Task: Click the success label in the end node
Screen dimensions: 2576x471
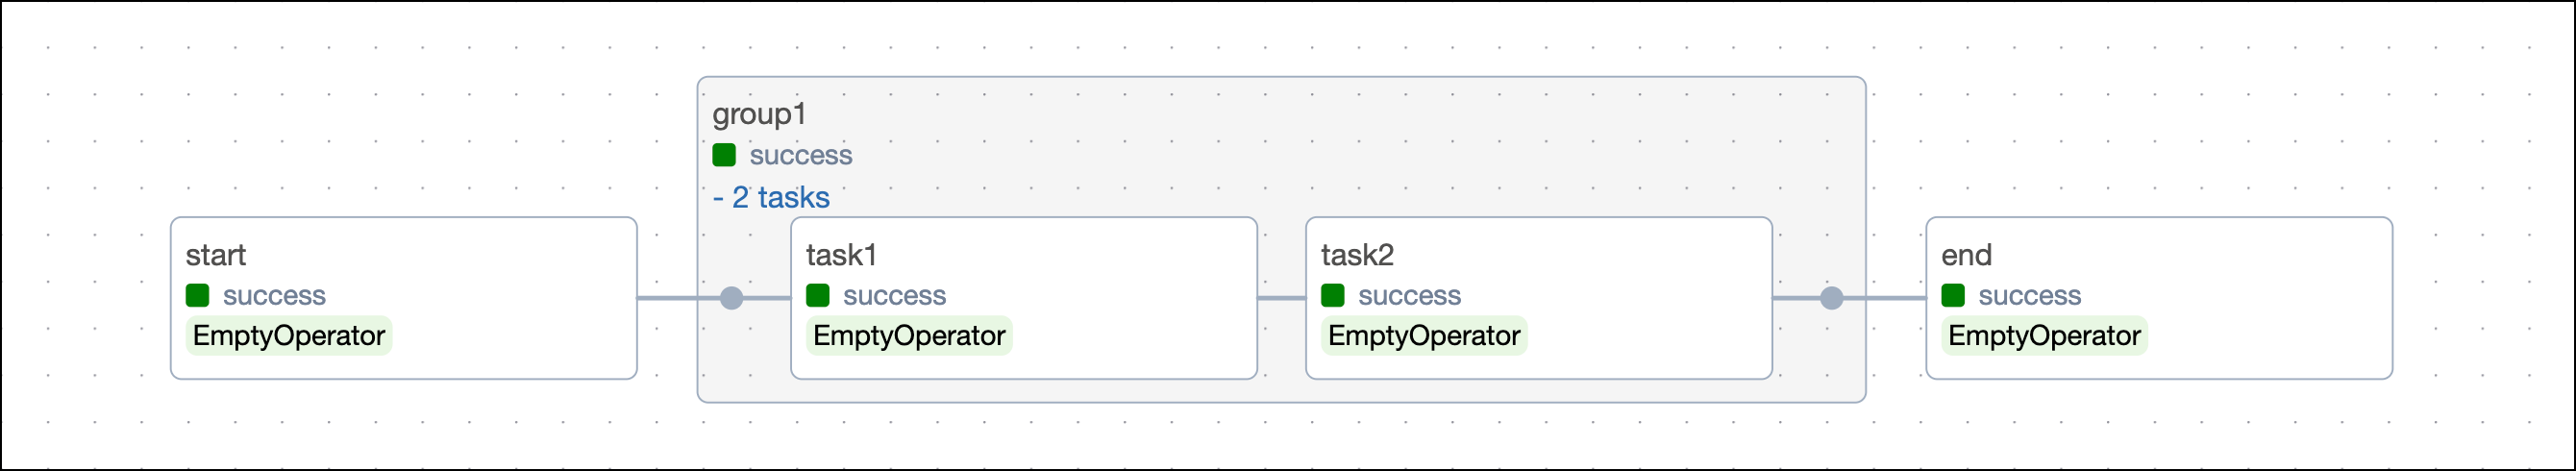Action: coord(2029,295)
